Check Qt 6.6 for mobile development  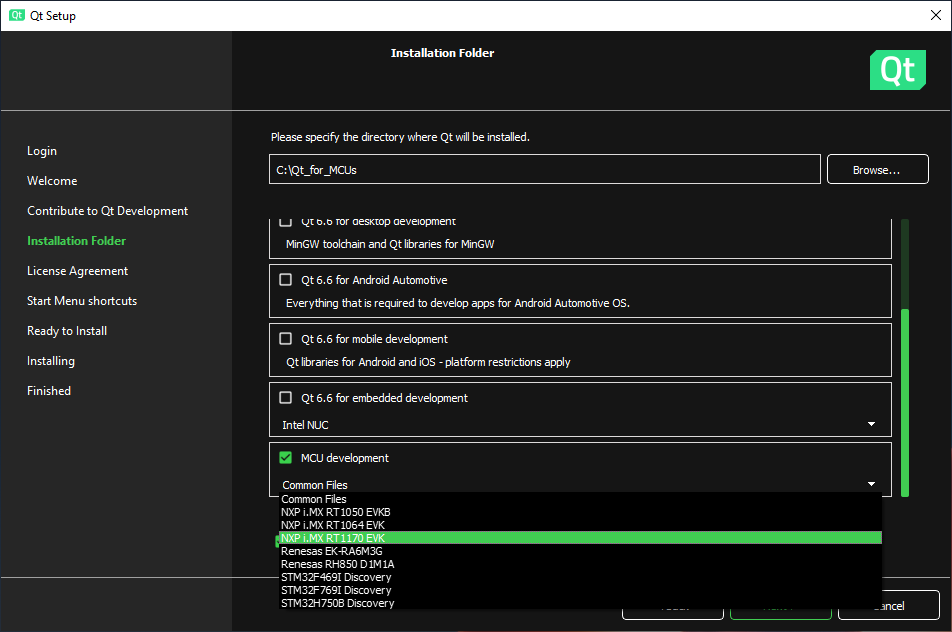(286, 339)
